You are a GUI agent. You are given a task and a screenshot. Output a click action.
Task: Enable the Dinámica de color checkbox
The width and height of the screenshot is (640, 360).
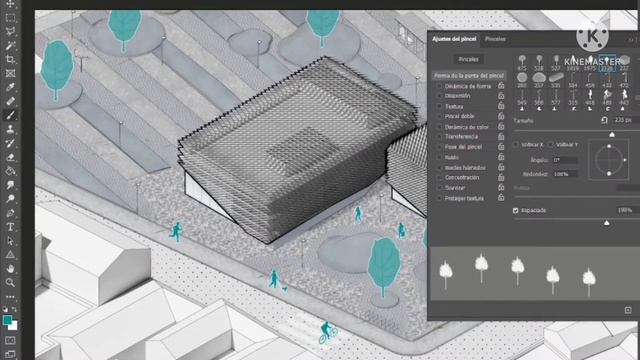tap(439, 127)
